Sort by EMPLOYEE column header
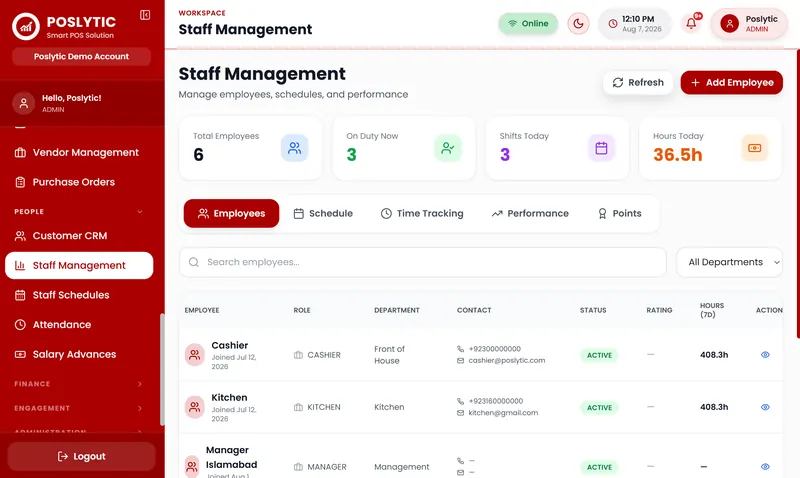 click(202, 310)
